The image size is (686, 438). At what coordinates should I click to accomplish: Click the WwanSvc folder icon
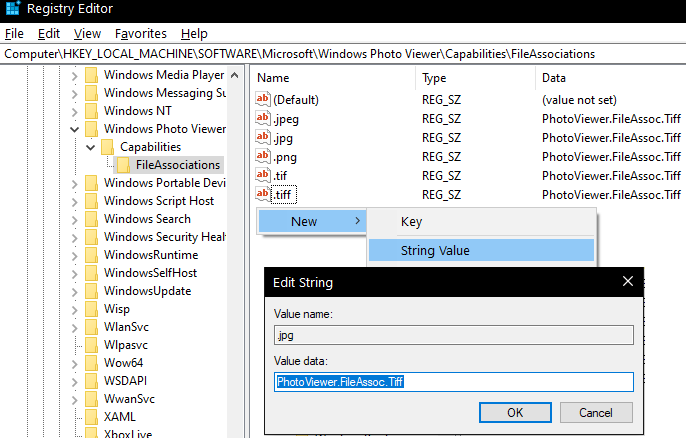[91, 399]
